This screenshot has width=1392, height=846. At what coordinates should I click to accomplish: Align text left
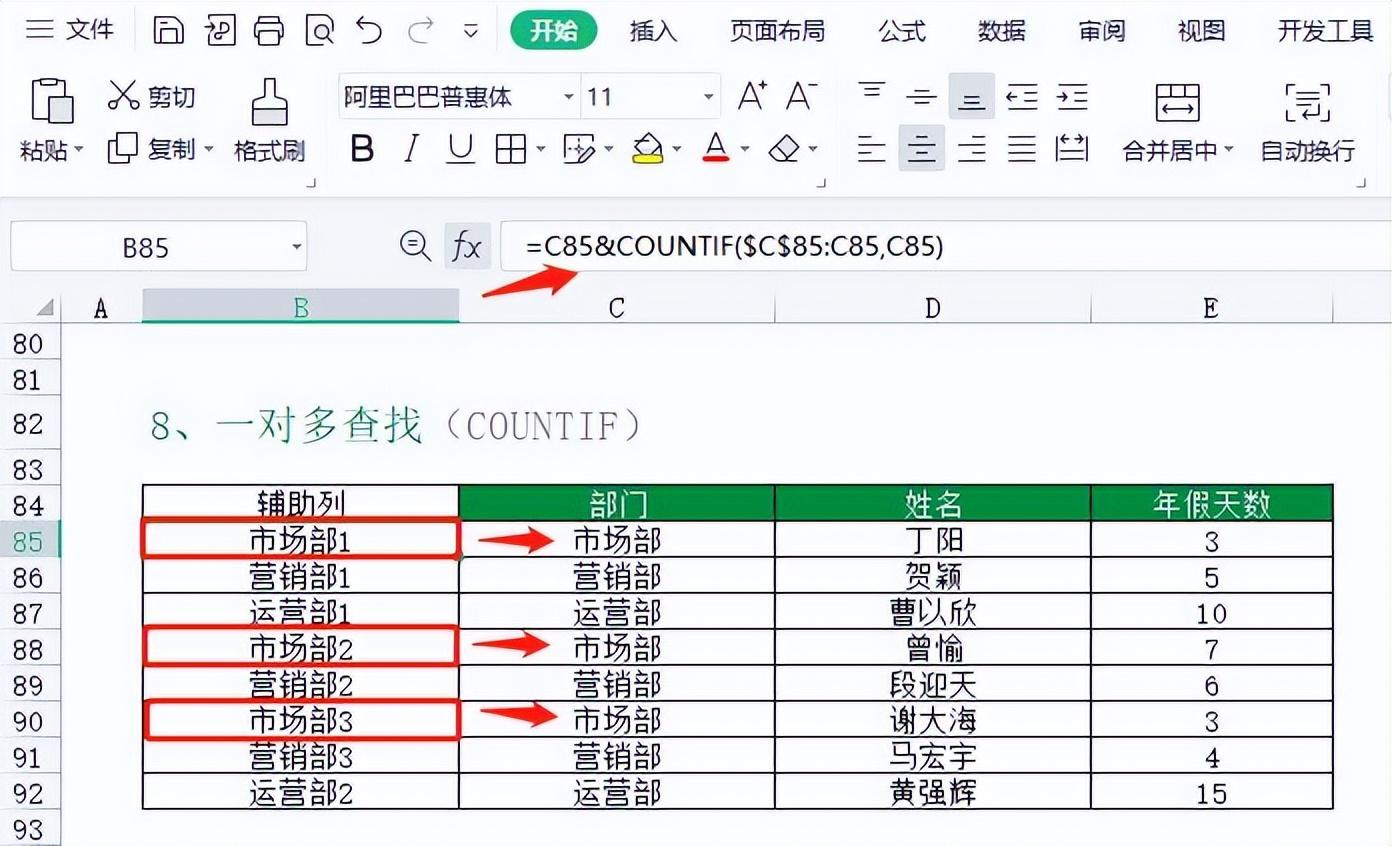(x=872, y=150)
